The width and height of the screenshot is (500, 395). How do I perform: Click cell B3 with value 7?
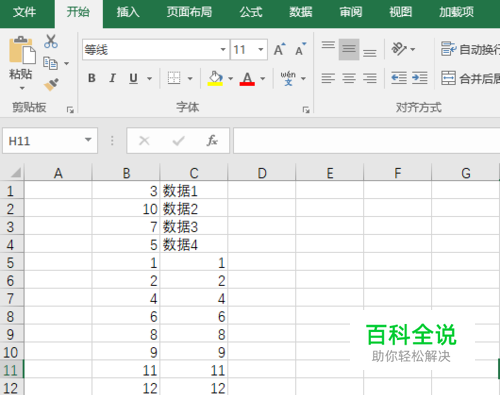[x=126, y=227]
